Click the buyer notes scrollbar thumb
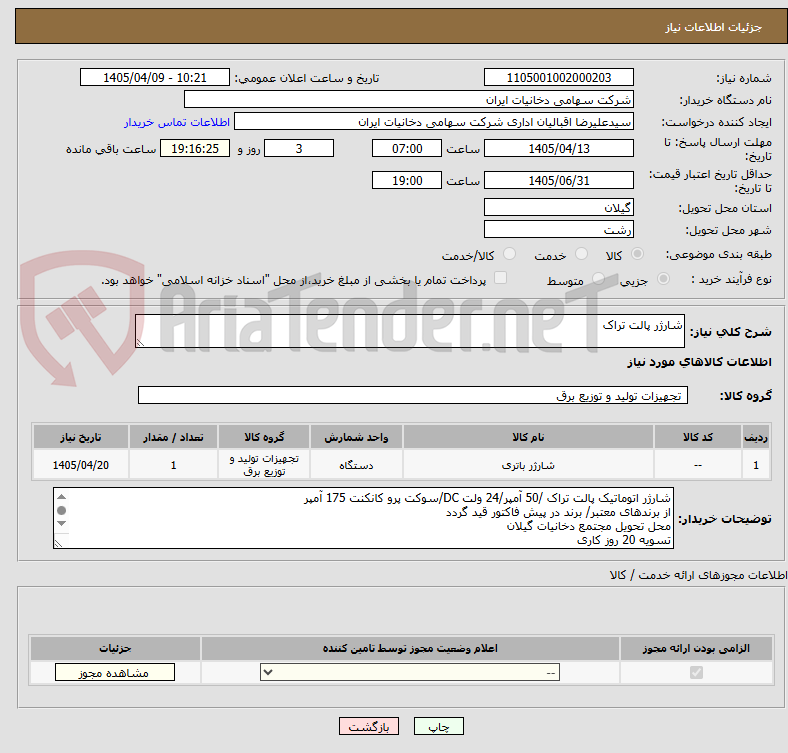This screenshot has height=753, width=788. (x=61, y=510)
